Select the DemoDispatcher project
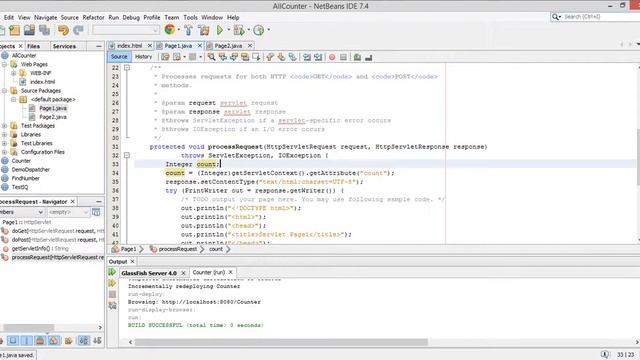 [x=31, y=169]
